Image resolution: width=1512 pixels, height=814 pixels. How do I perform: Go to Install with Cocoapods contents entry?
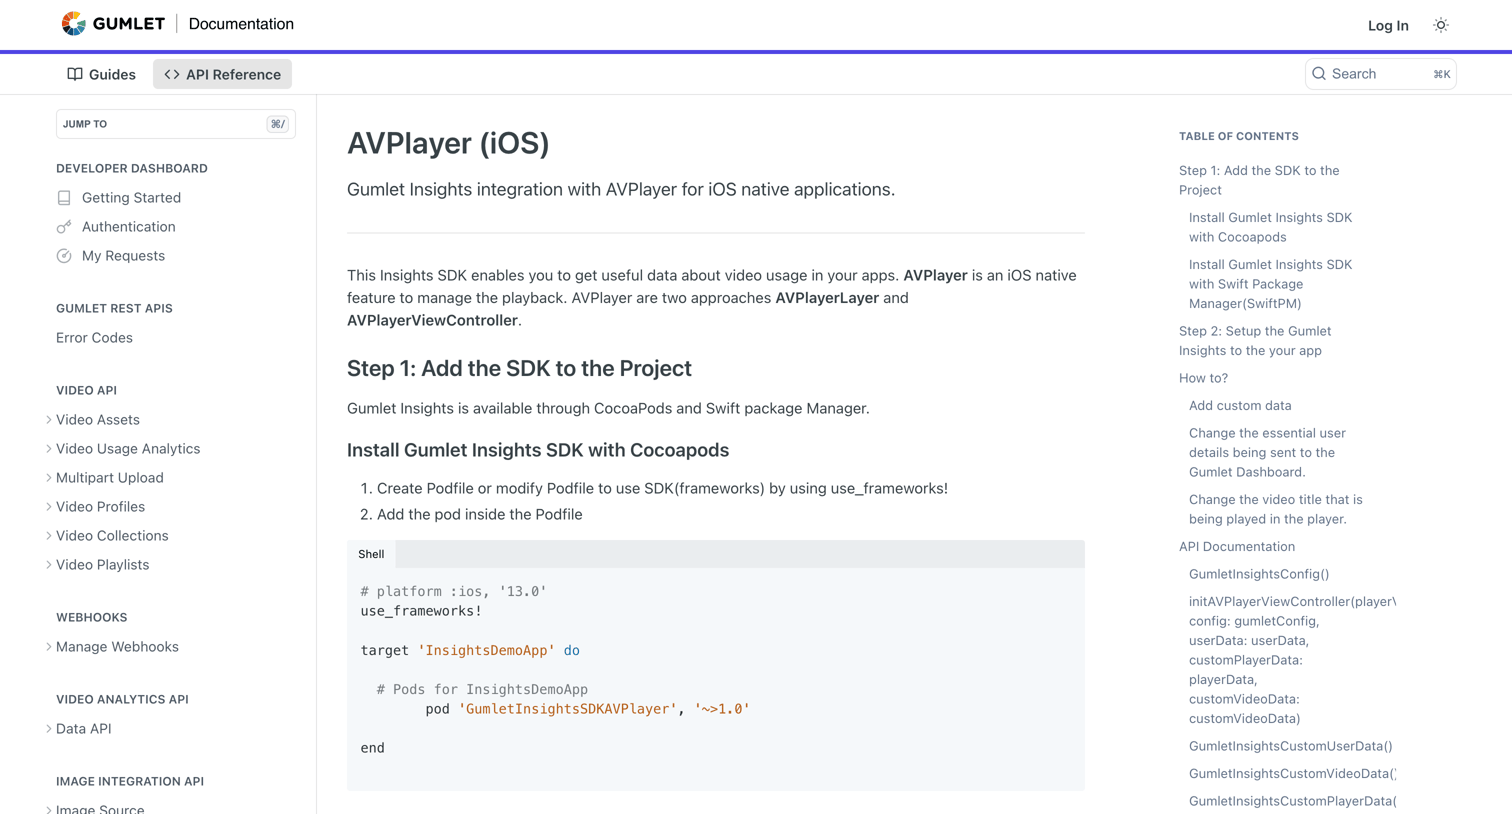point(1270,227)
